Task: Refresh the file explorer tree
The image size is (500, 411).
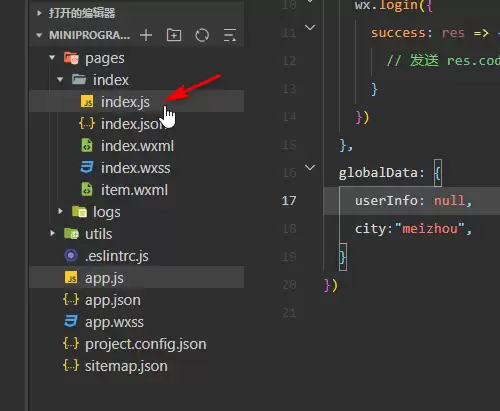Action: [202, 35]
